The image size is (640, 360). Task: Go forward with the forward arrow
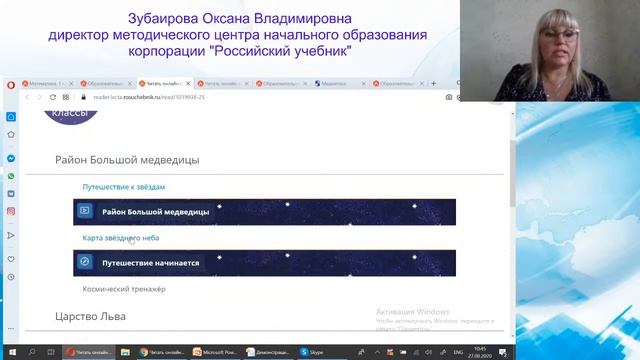pos(40,97)
